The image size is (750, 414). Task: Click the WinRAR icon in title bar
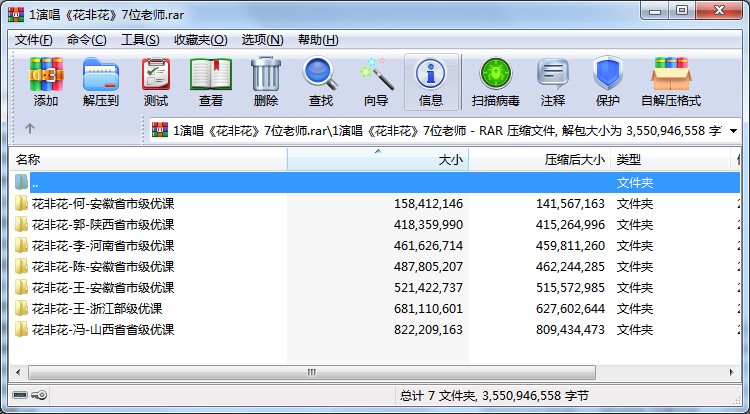tap(16, 14)
